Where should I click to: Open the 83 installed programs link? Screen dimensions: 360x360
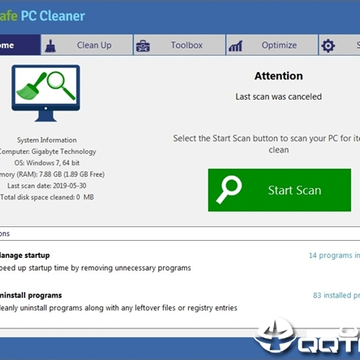point(336,295)
